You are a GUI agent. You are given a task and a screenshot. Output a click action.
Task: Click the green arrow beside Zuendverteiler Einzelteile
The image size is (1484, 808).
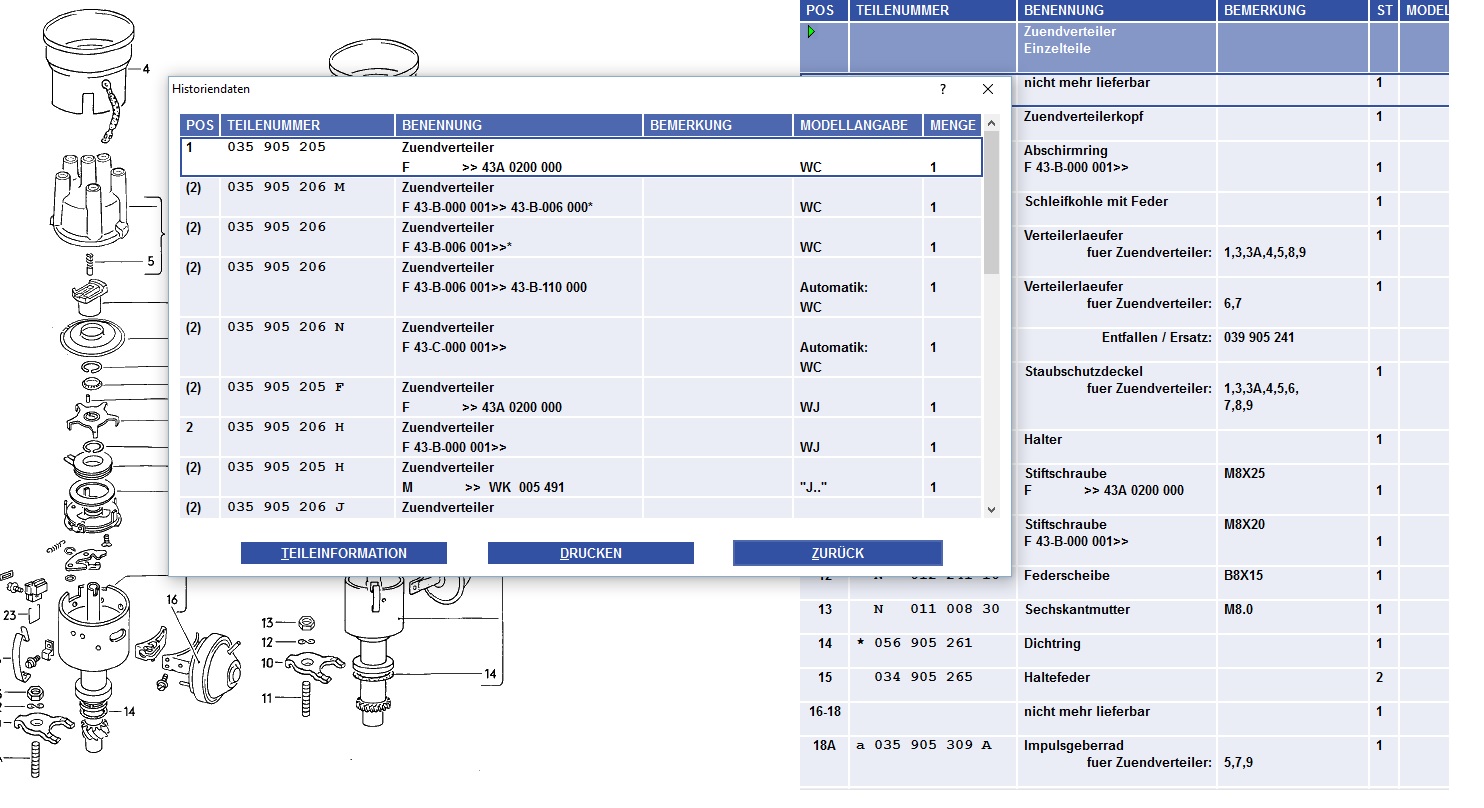click(x=811, y=32)
